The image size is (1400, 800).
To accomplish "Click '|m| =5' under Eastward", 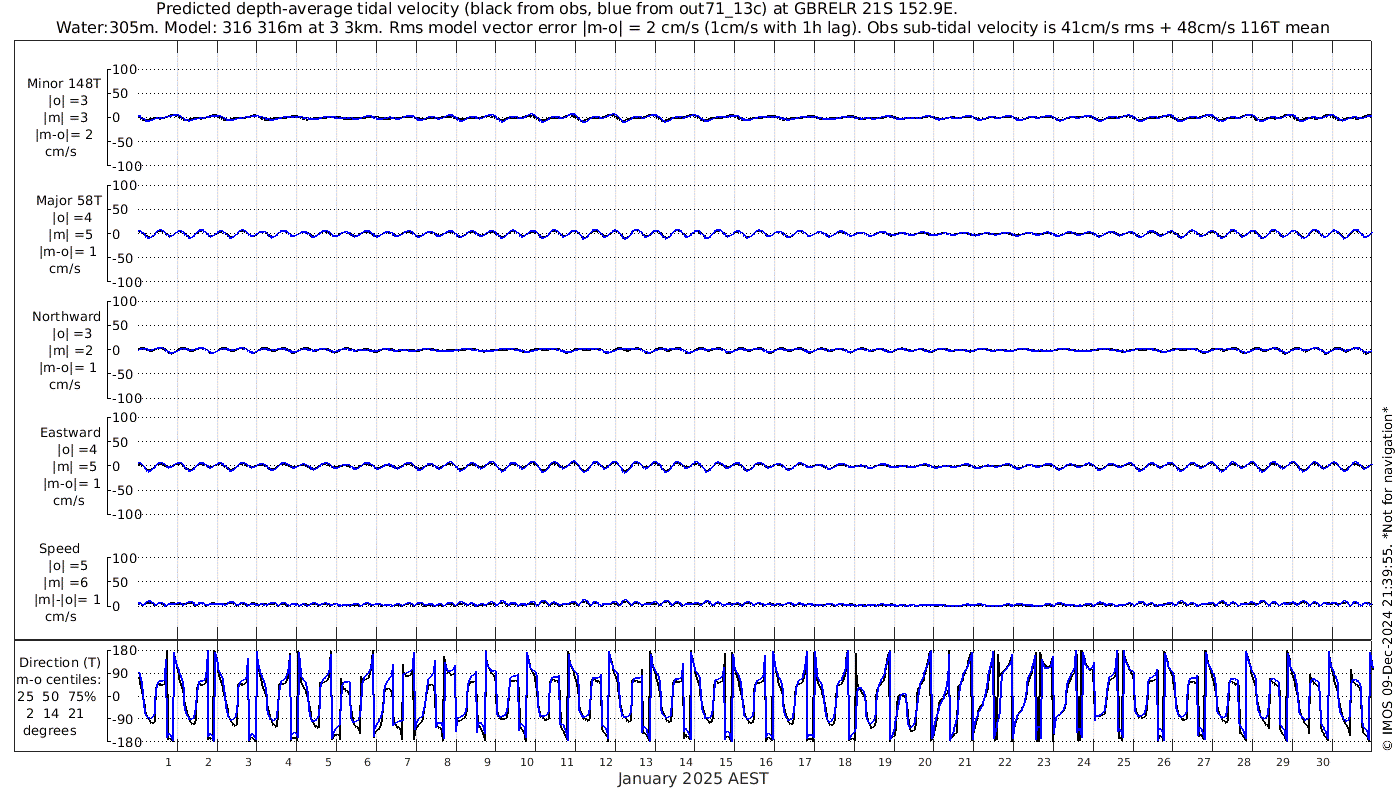I will [74, 466].
